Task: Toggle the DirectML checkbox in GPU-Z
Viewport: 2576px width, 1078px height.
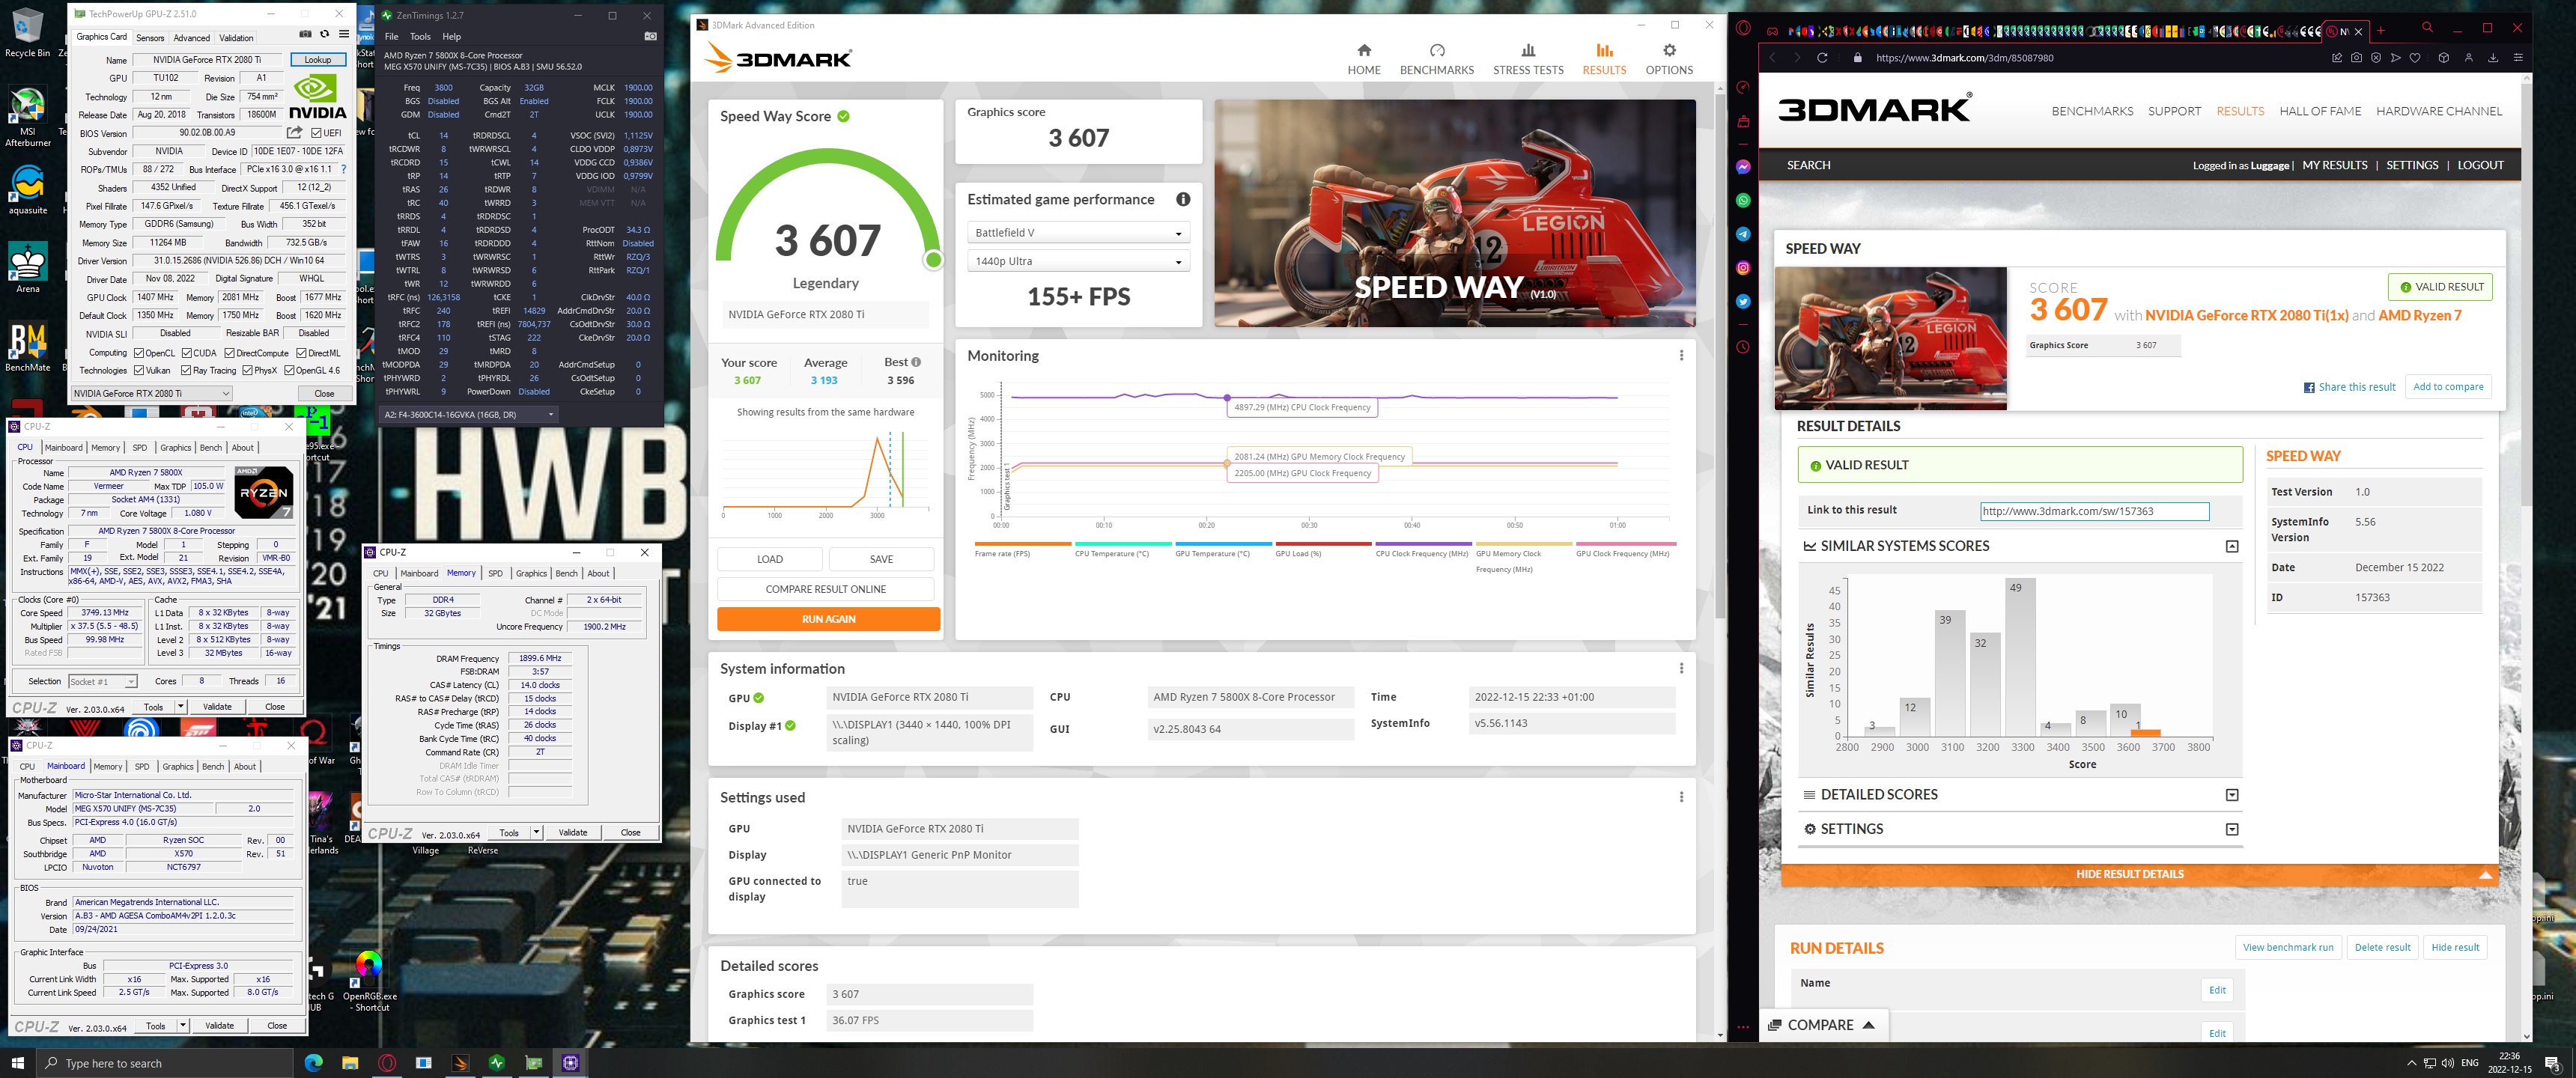Action: [x=301, y=353]
